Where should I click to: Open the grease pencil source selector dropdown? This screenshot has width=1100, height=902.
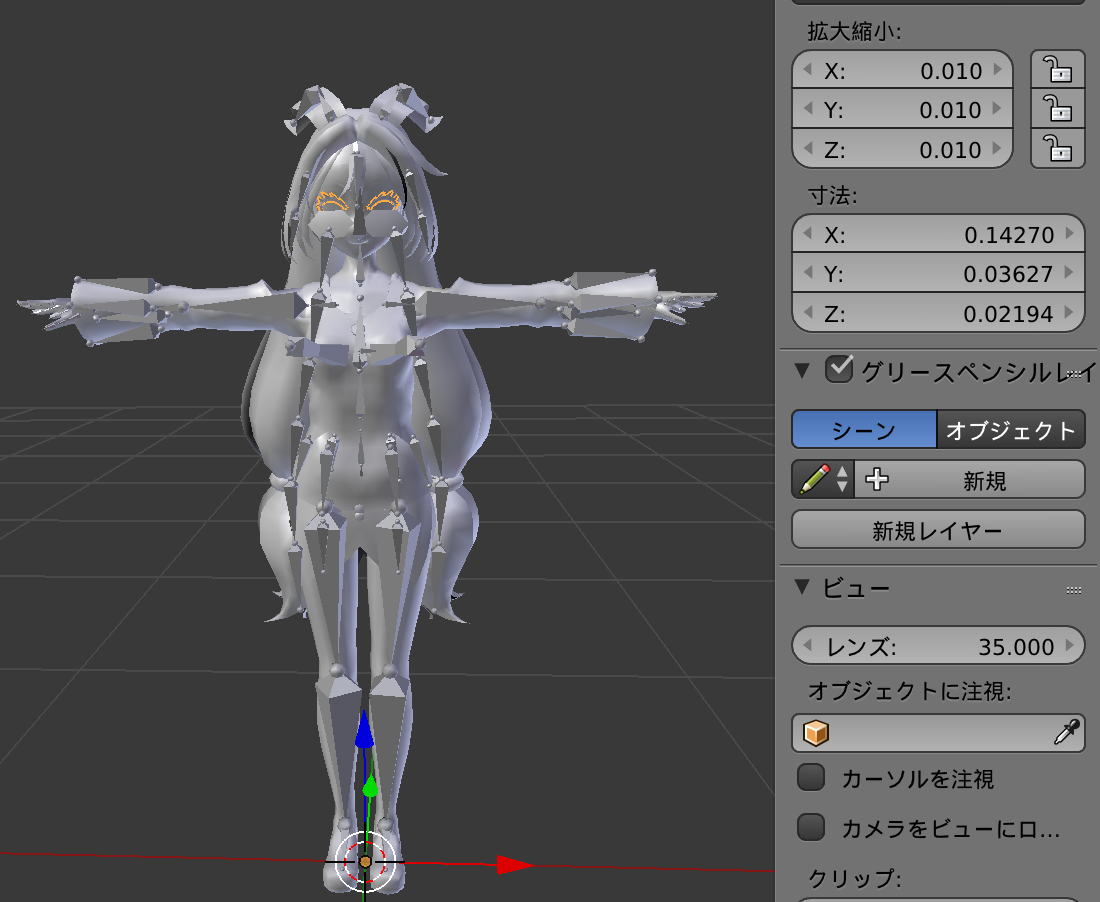(x=843, y=480)
